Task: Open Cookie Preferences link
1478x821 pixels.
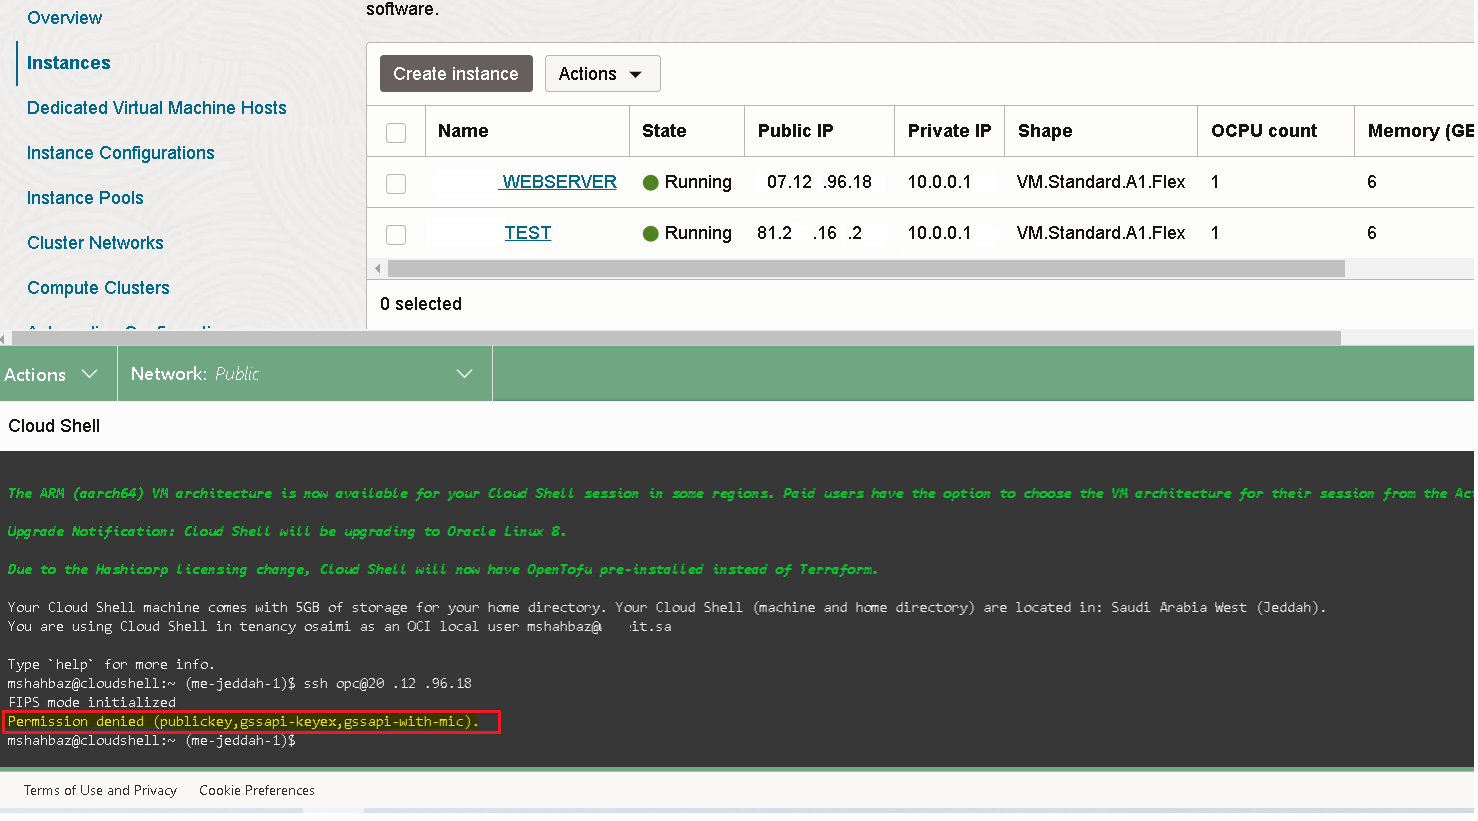Action: click(x=257, y=790)
